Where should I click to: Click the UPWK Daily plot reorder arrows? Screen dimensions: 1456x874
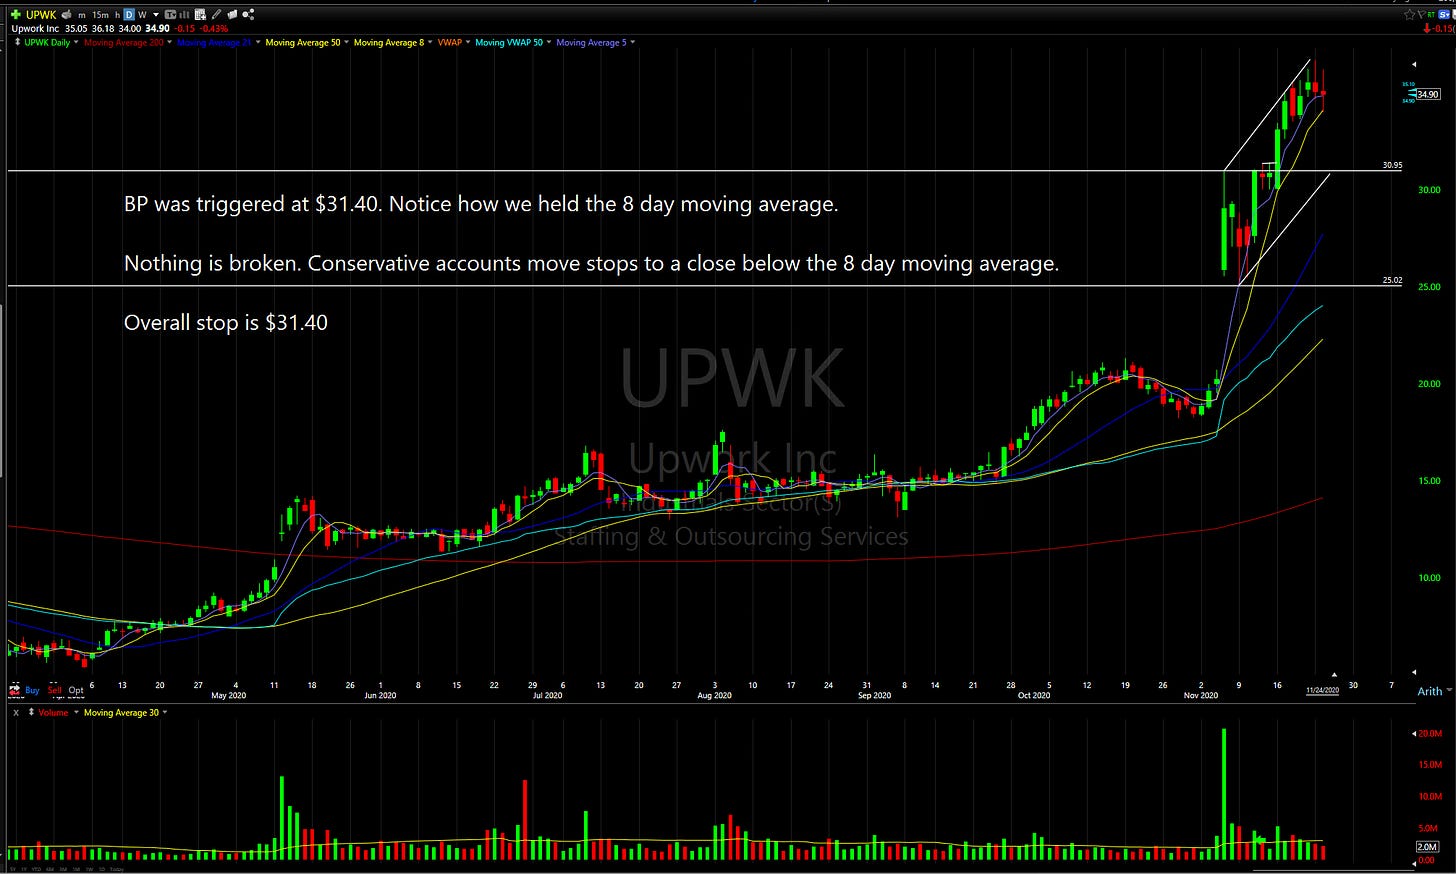tap(17, 42)
